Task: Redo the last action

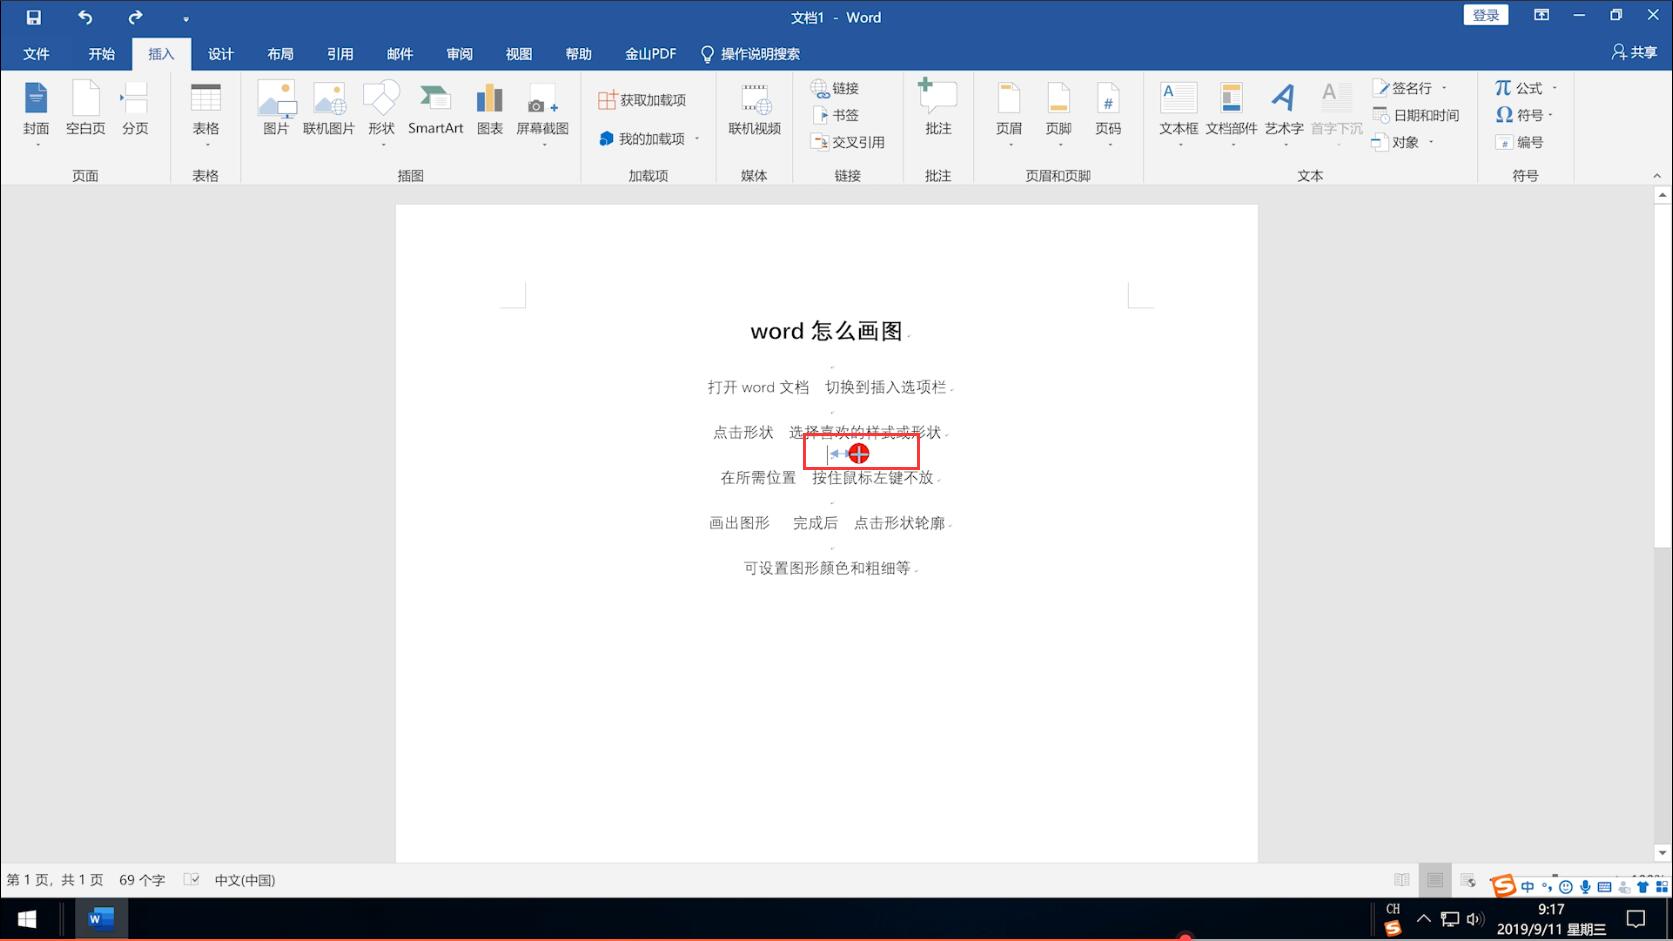Action: coord(135,17)
